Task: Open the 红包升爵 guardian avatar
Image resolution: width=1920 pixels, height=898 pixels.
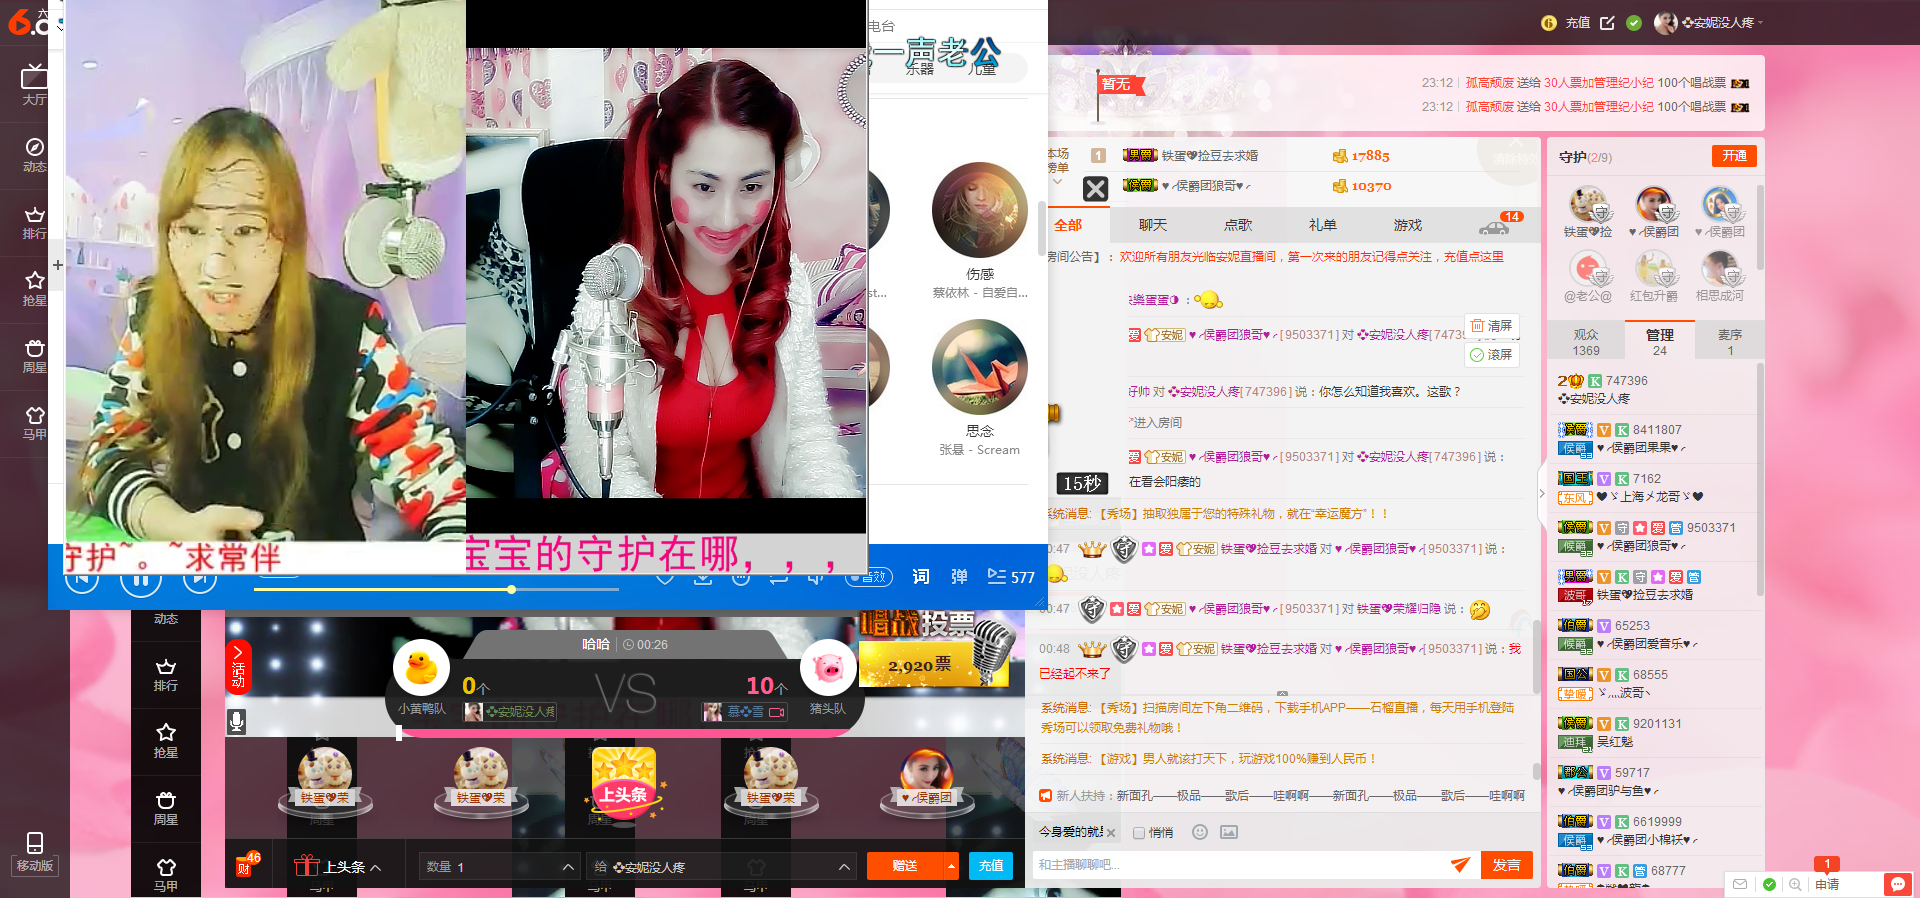Action: [x=1654, y=270]
